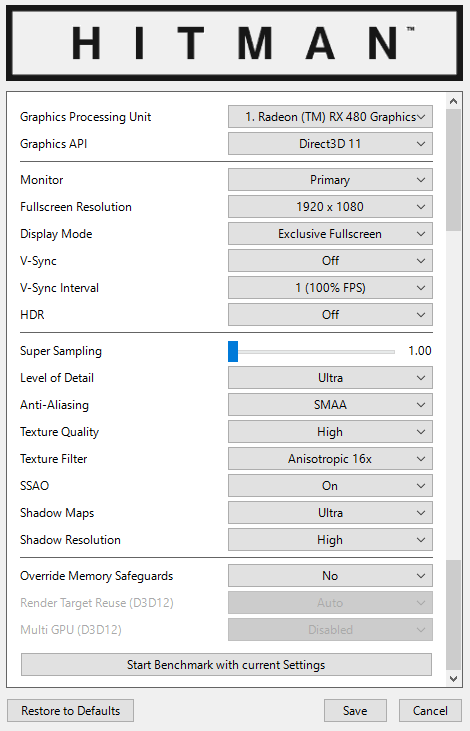
Task: Open Texture Filter dropdown showing Anisotropic 16x
Action: coord(330,459)
